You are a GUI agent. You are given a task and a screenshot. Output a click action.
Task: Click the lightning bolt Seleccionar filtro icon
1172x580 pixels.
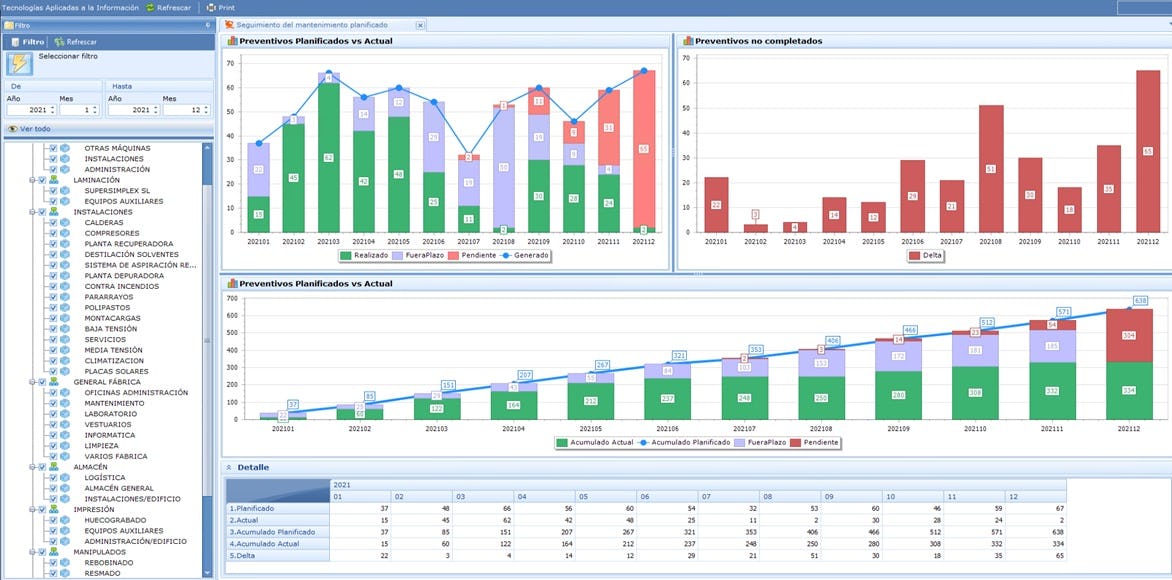click(18, 61)
